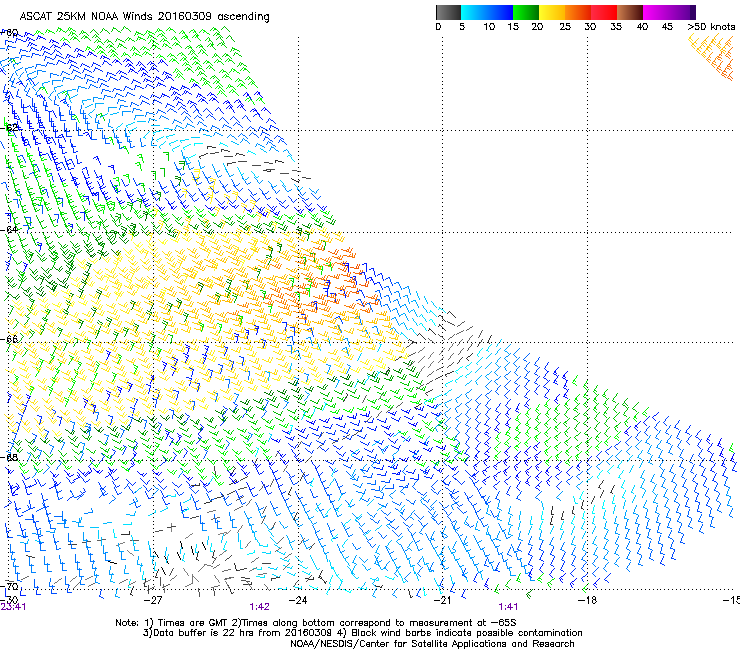Screen dimensions: 740x650
Task: Click the '-62' latitude axis label
Action: pyautogui.click(x=9, y=128)
